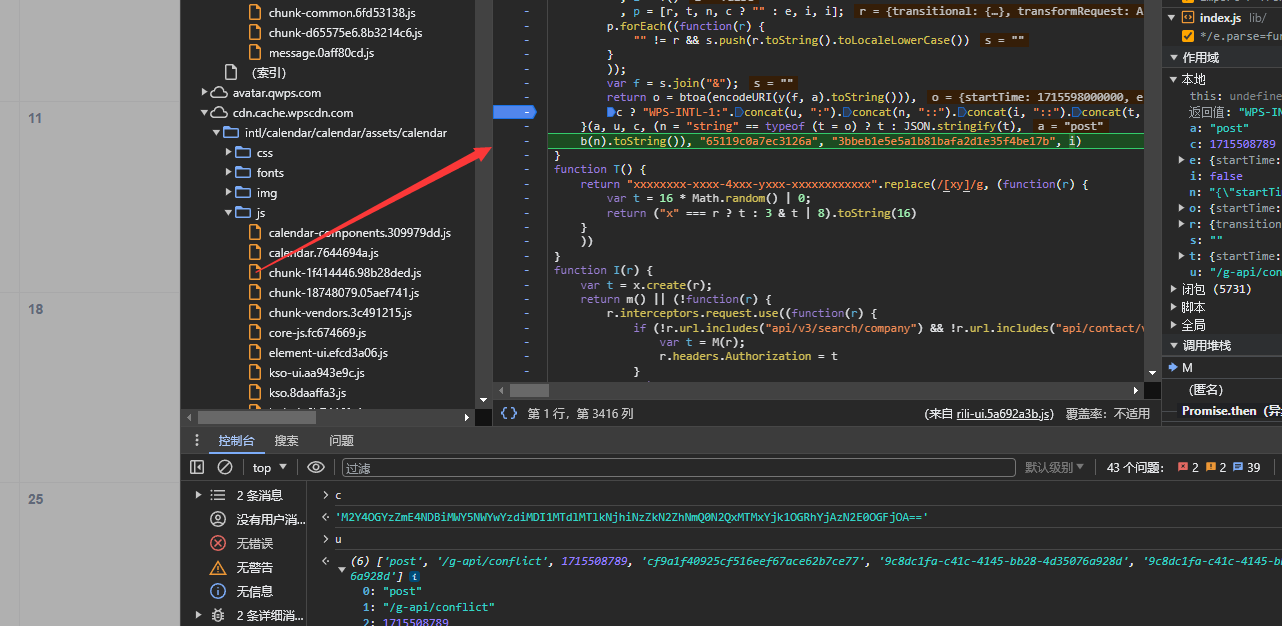Click the cdn.cache.wpscdn.com cloud icon
This screenshot has width=1282, height=626.
[x=218, y=112]
